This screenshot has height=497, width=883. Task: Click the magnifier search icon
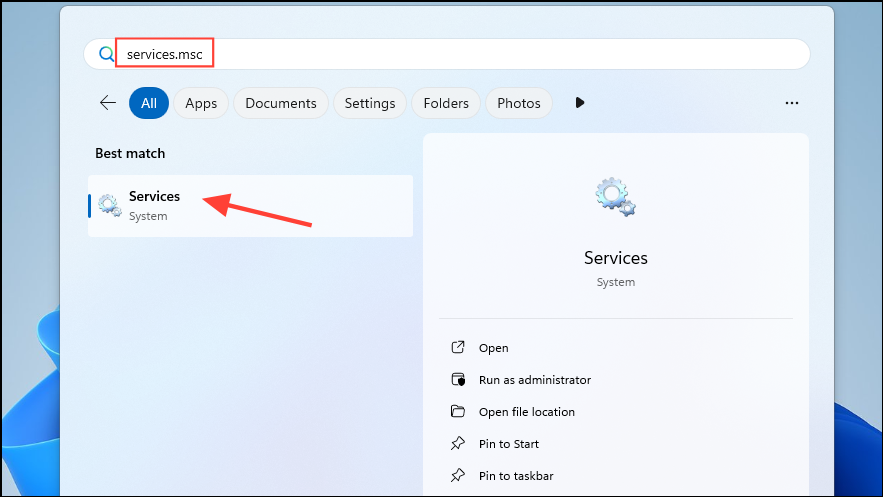106,54
